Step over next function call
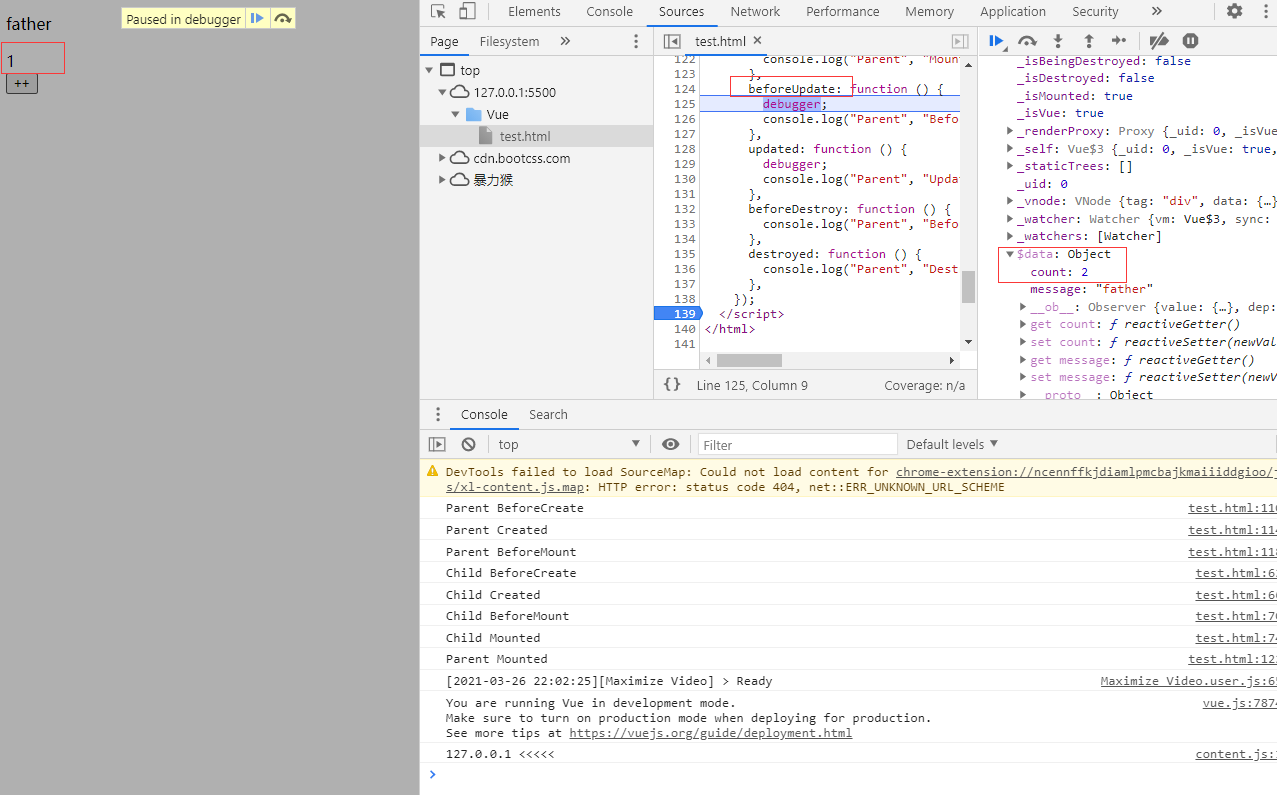Screen dimensions: 1277x795 click(1027, 41)
